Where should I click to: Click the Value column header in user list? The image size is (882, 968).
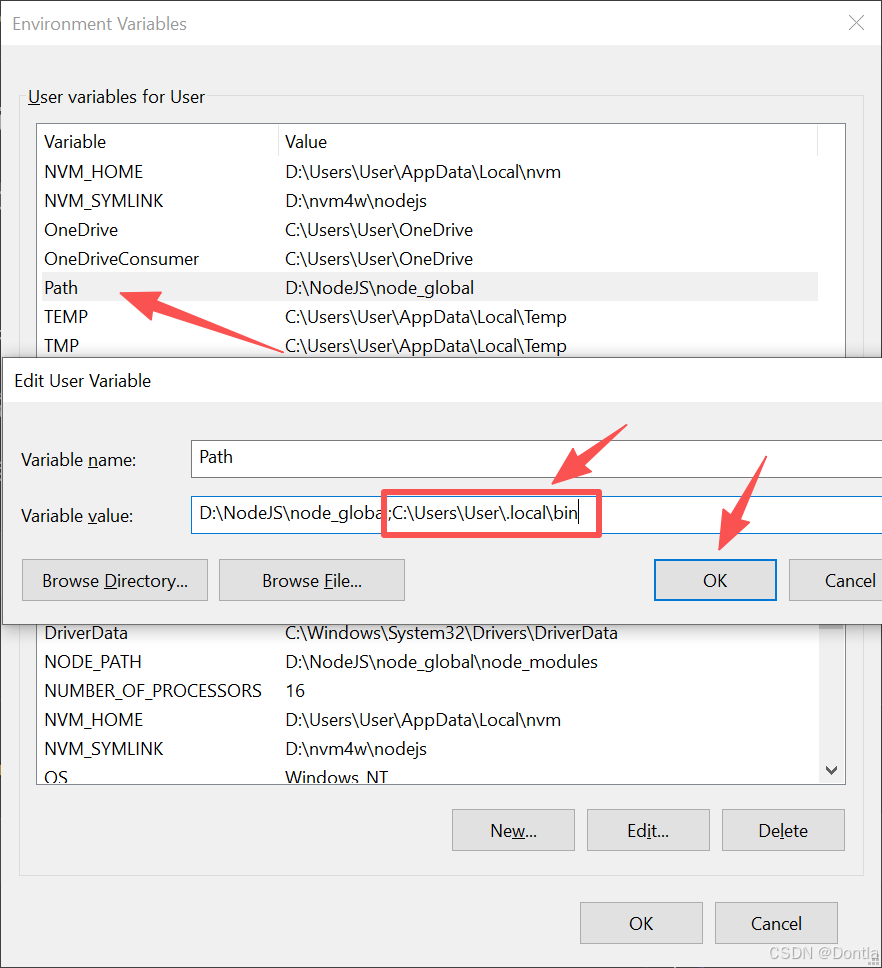[x=548, y=141]
